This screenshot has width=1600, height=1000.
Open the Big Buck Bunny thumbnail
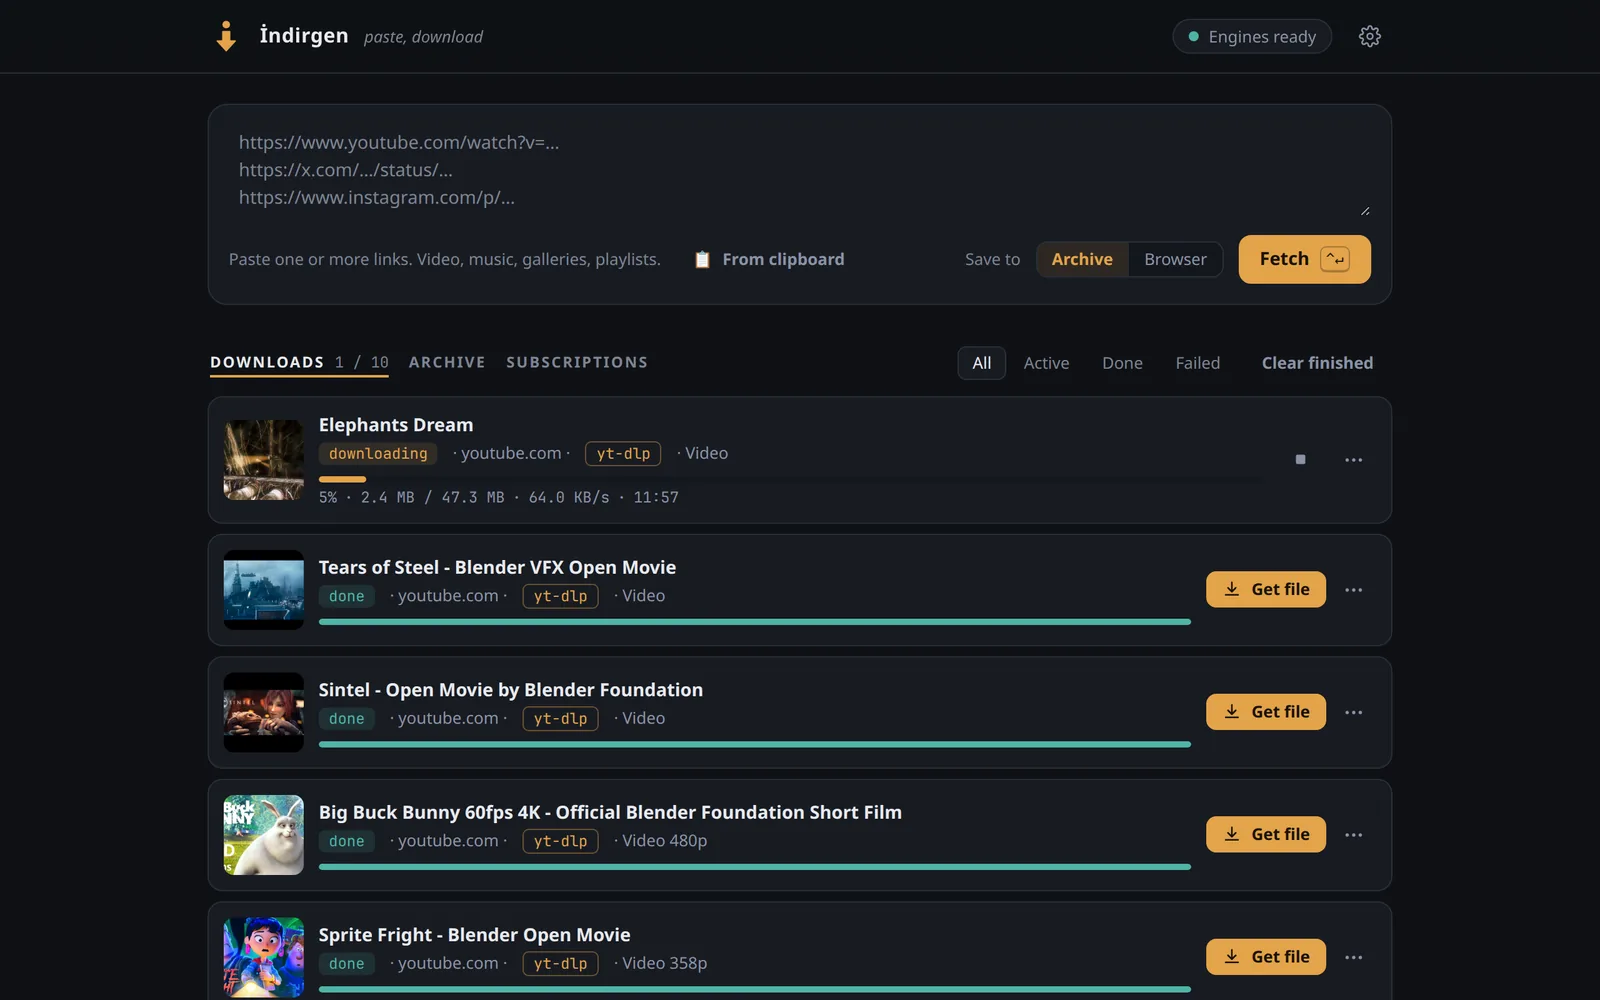pyautogui.click(x=264, y=835)
